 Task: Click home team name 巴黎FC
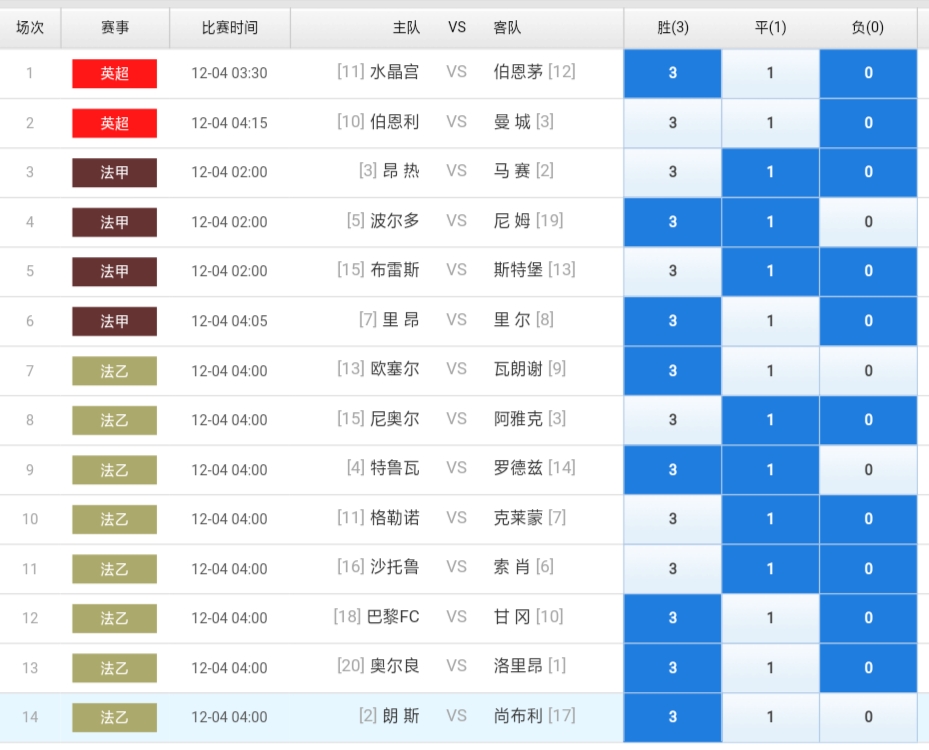pyautogui.click(x=393, y=617)
